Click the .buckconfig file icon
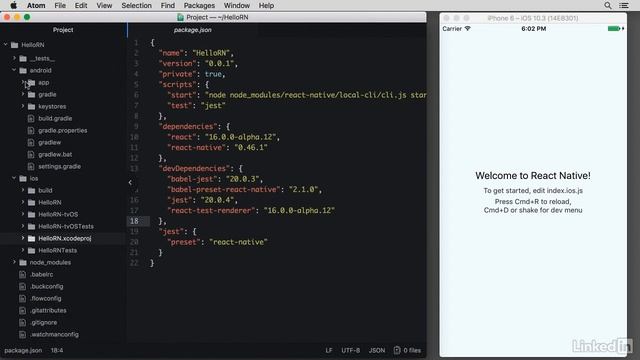Screen dimensions: 640x360 coord(22,287)
